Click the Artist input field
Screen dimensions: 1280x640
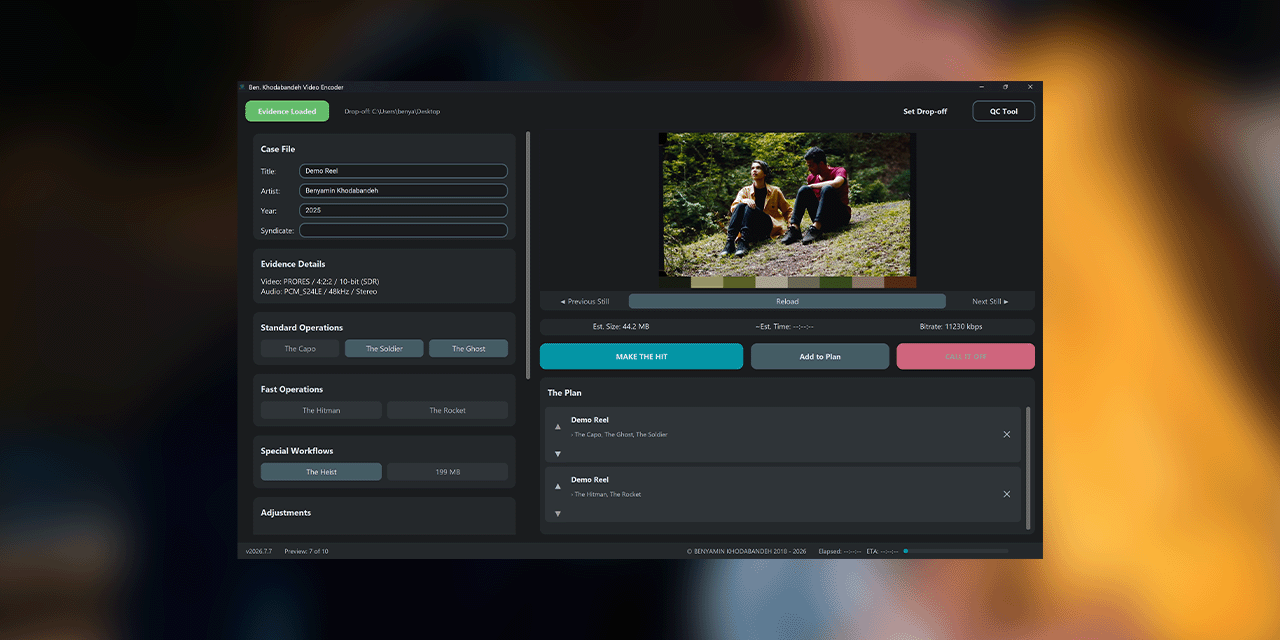coord(403,190)
